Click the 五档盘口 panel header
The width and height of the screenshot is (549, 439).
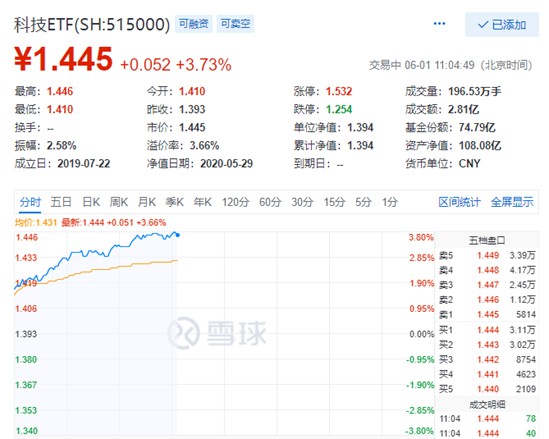[487, 240]
